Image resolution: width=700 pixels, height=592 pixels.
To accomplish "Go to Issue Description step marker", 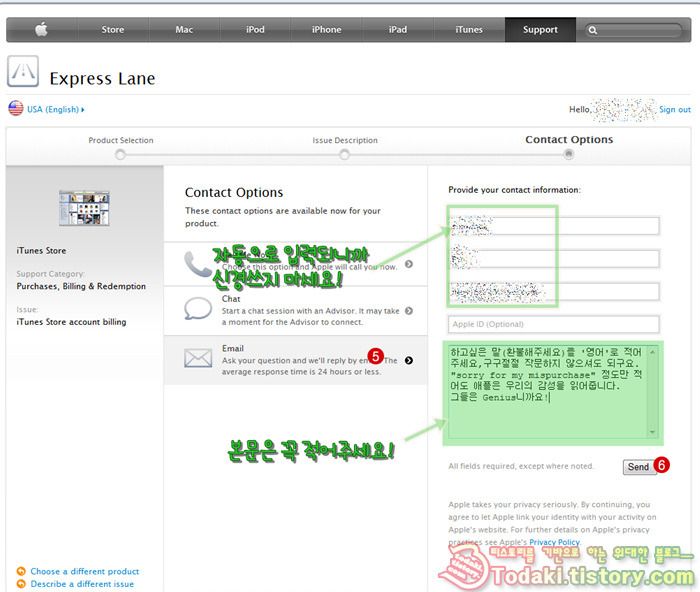I will tap(344, 154).
